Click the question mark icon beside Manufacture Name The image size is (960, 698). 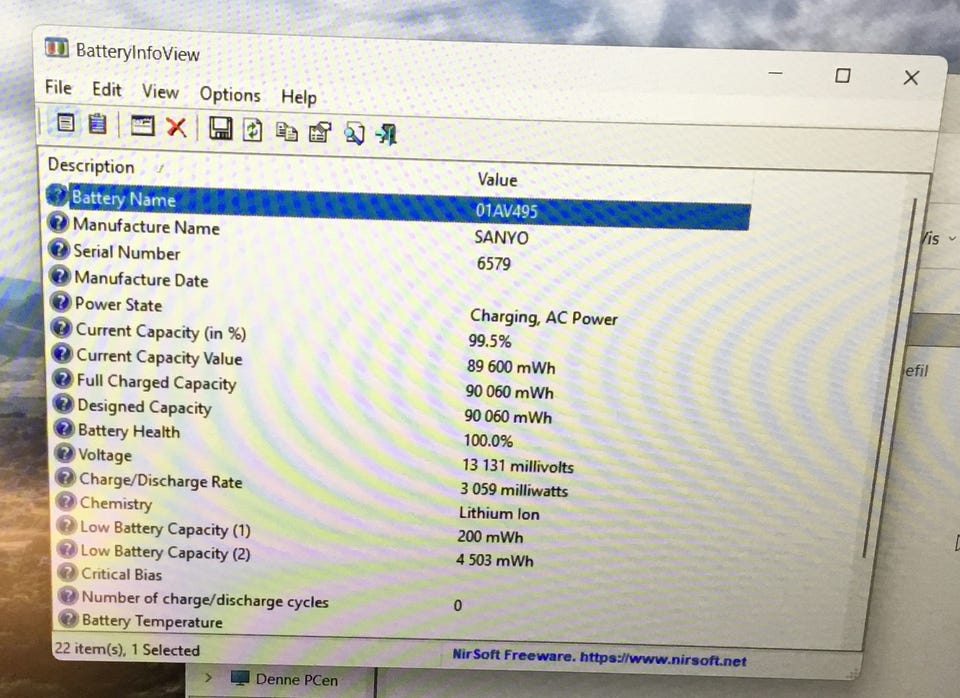tap(58, 222)
